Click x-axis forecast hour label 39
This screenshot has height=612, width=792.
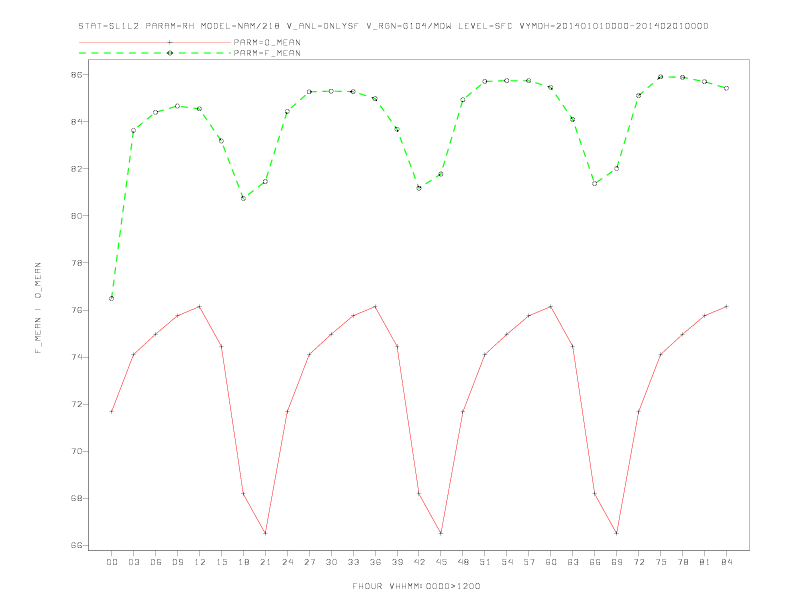[x=397, y=562]
